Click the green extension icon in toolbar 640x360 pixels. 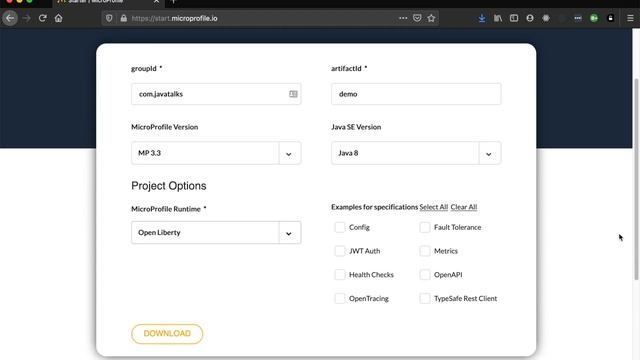pos(594,18)
